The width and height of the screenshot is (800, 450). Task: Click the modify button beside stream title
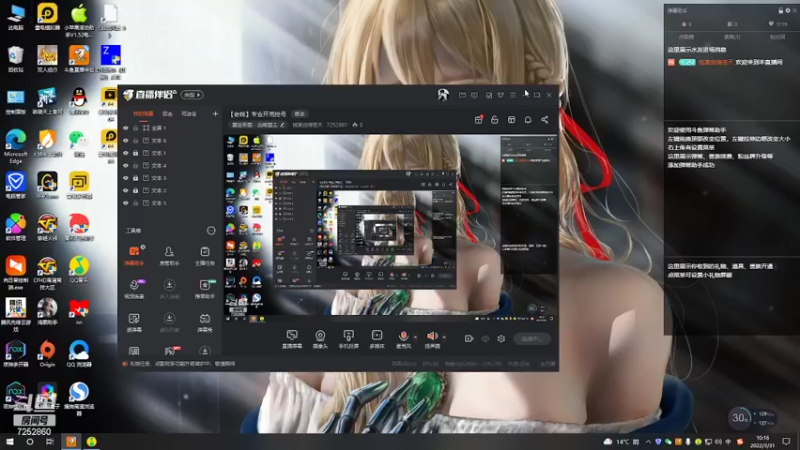click(x=299, y=114)
